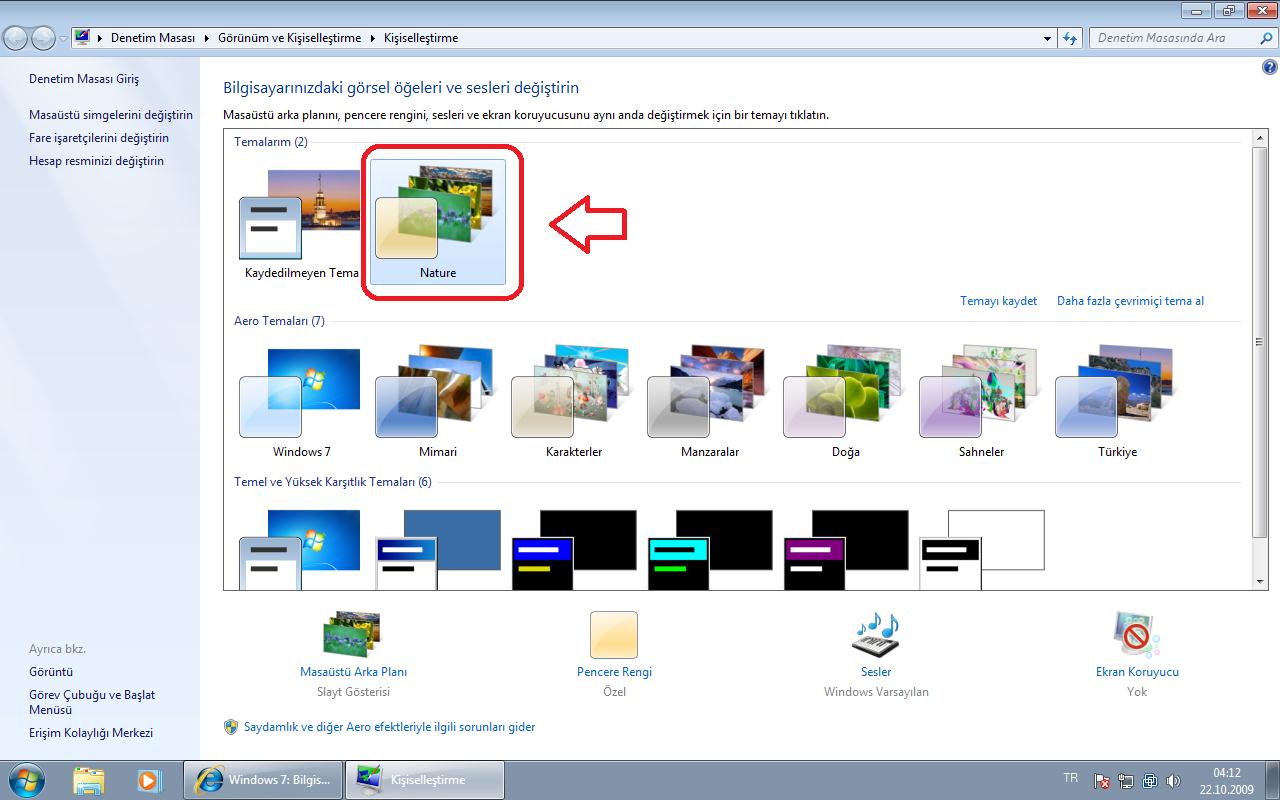Open Aero efektleri sorun giderme link
This screenshot has width=1280, height=800.
point(389,727)
